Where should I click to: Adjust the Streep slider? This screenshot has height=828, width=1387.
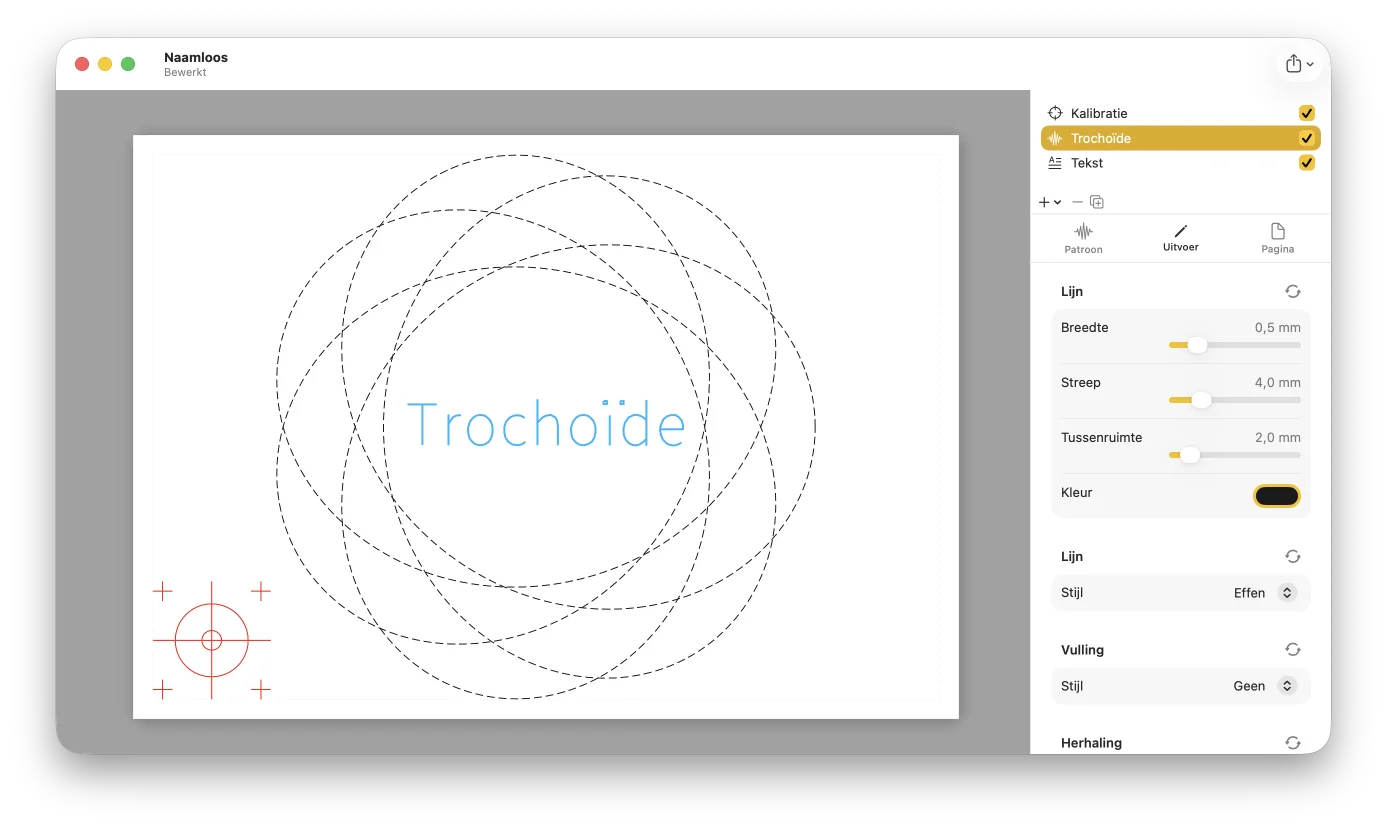pos(1234,400)
